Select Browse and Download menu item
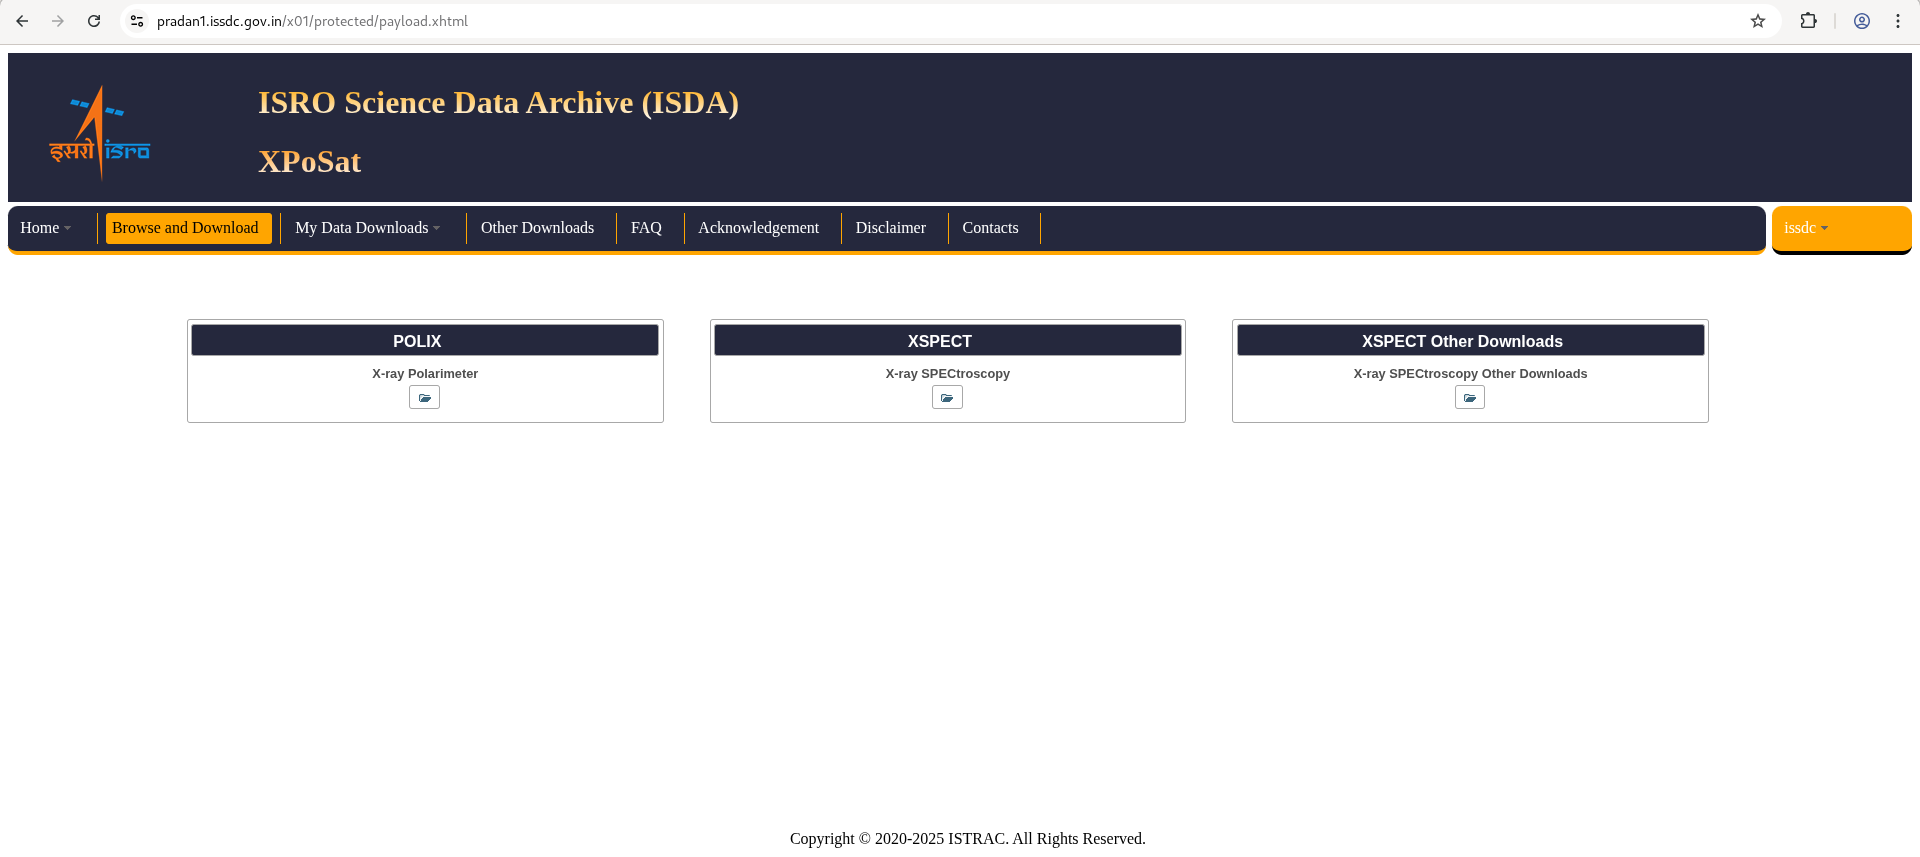Image resolution: width=1920 pixels, height=857 pixels. (186, 228)
